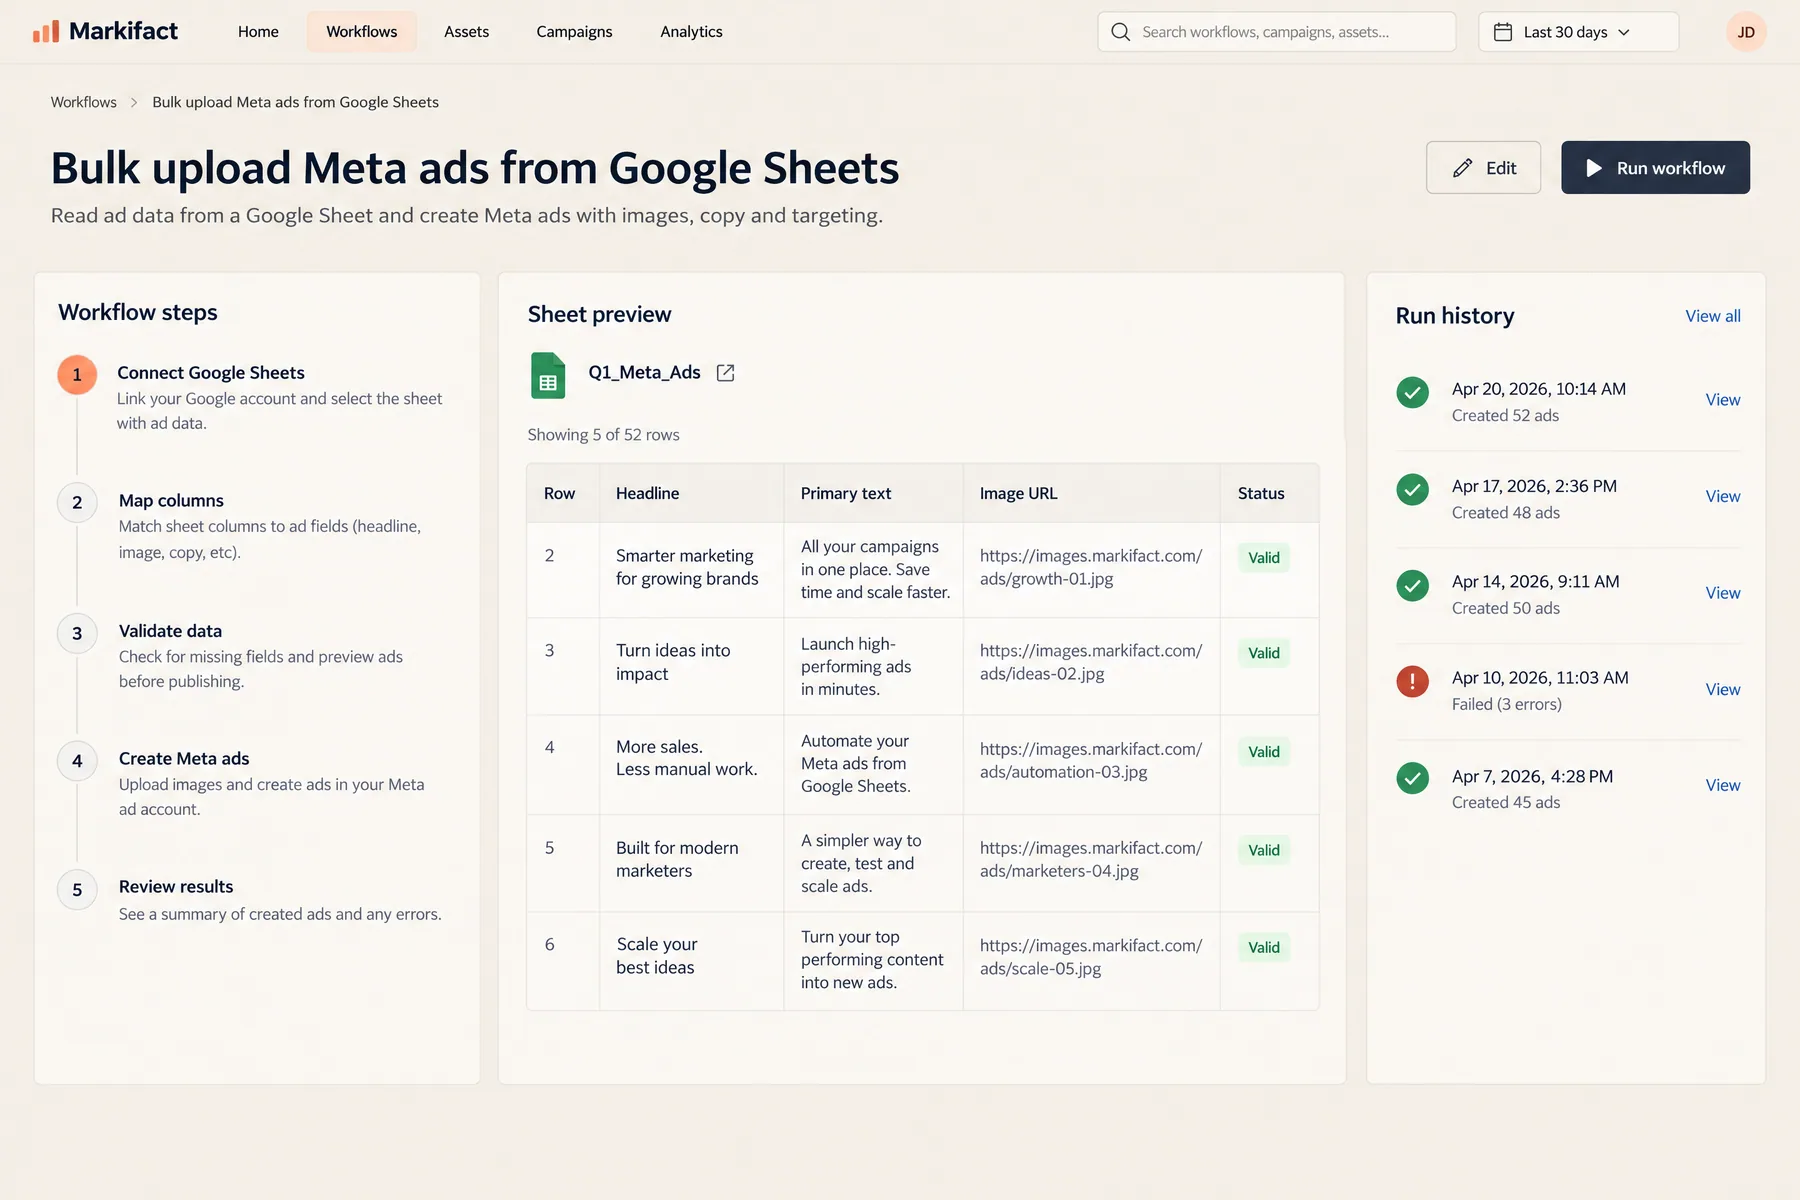Switch to the Assets tab
1800x1200 pixels.
pyautogui.click(x=467, y=32)
